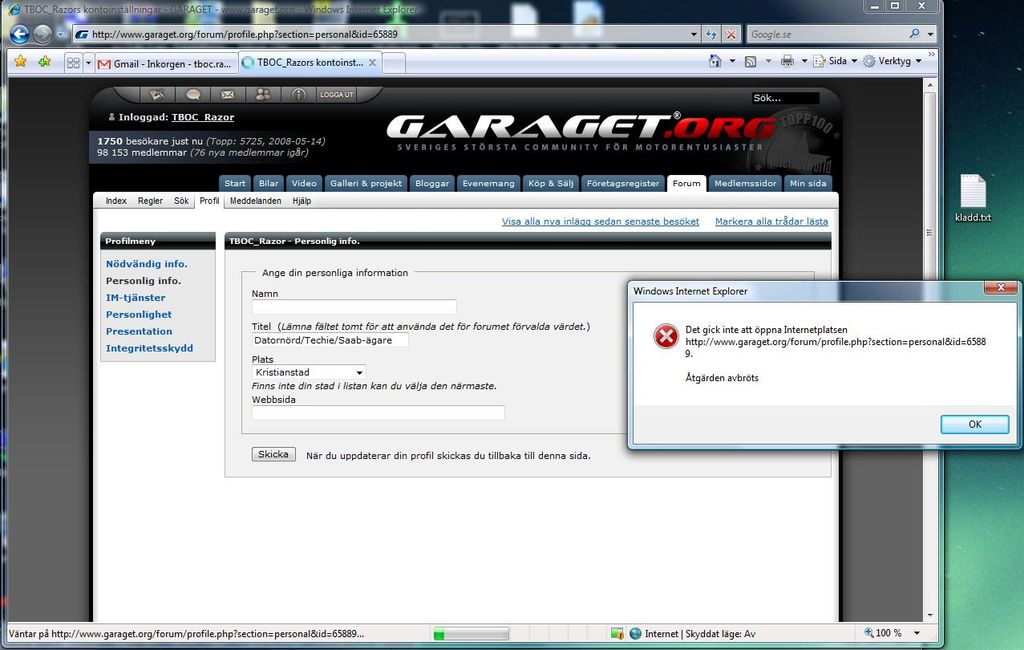Open the garaget mail envelope icon
The height and width of the screenshot is (650, 1024).
[x=227, y=95]
